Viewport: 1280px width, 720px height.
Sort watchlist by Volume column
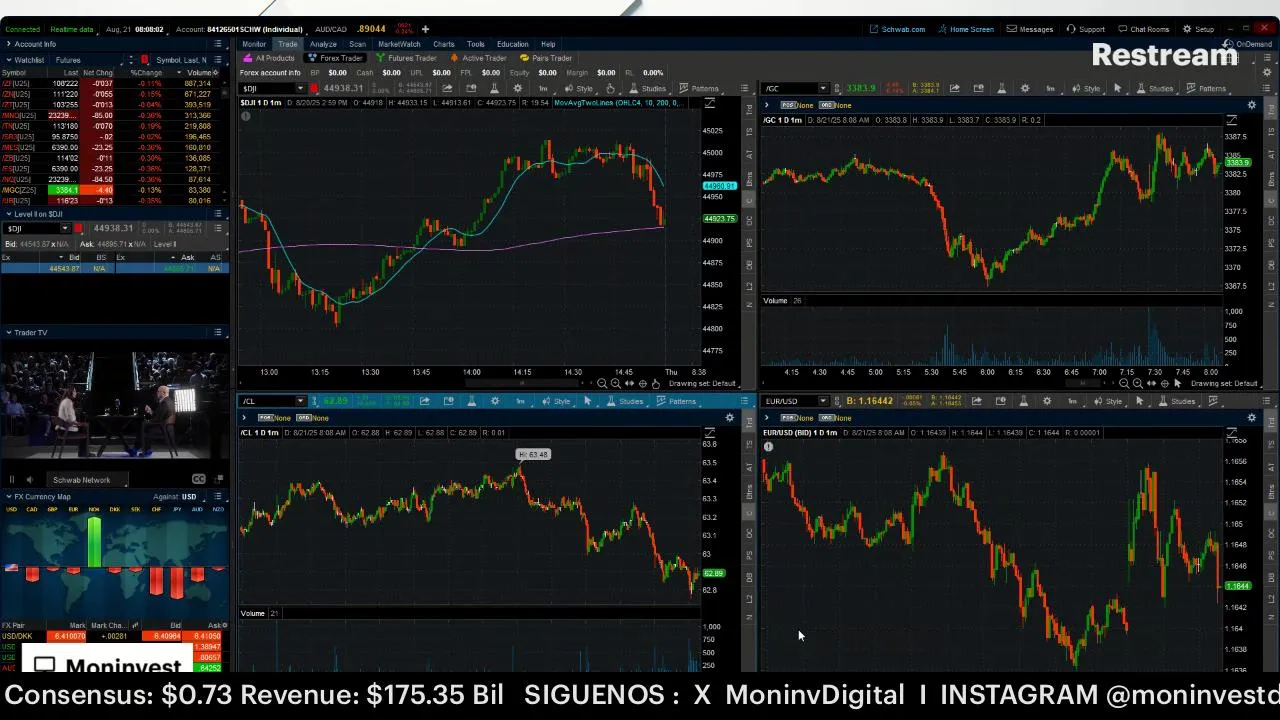click(200, 73)
